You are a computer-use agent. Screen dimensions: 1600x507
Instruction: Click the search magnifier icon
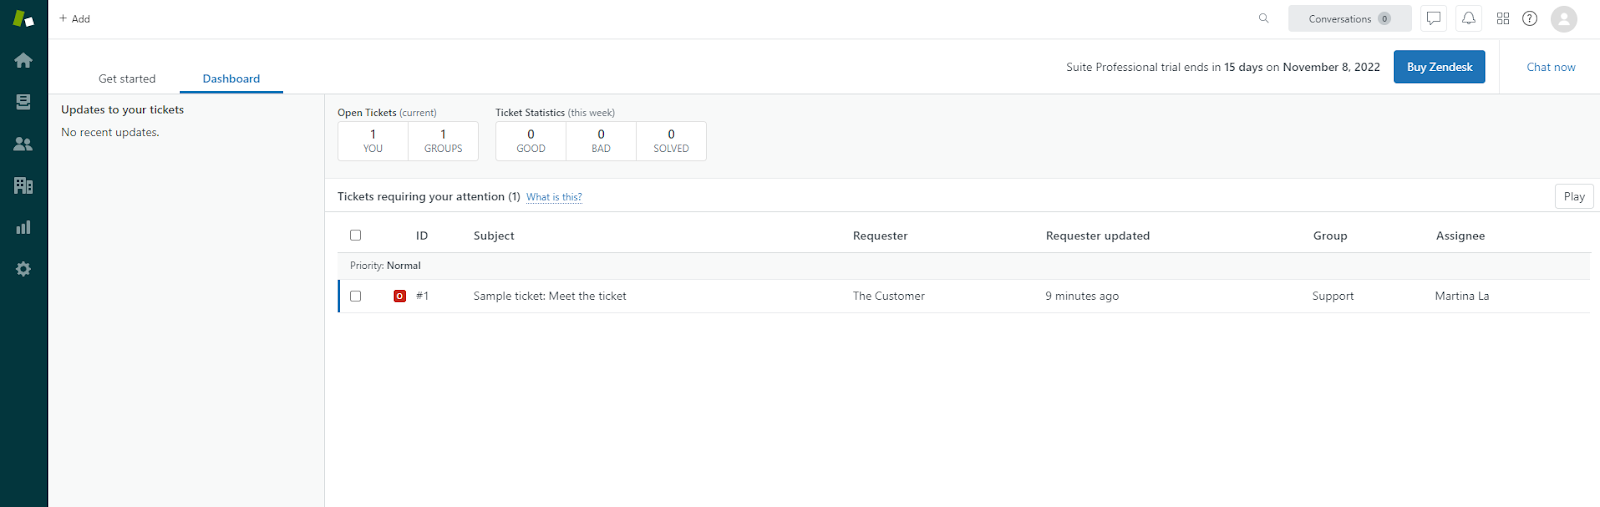coord(1264,18)
